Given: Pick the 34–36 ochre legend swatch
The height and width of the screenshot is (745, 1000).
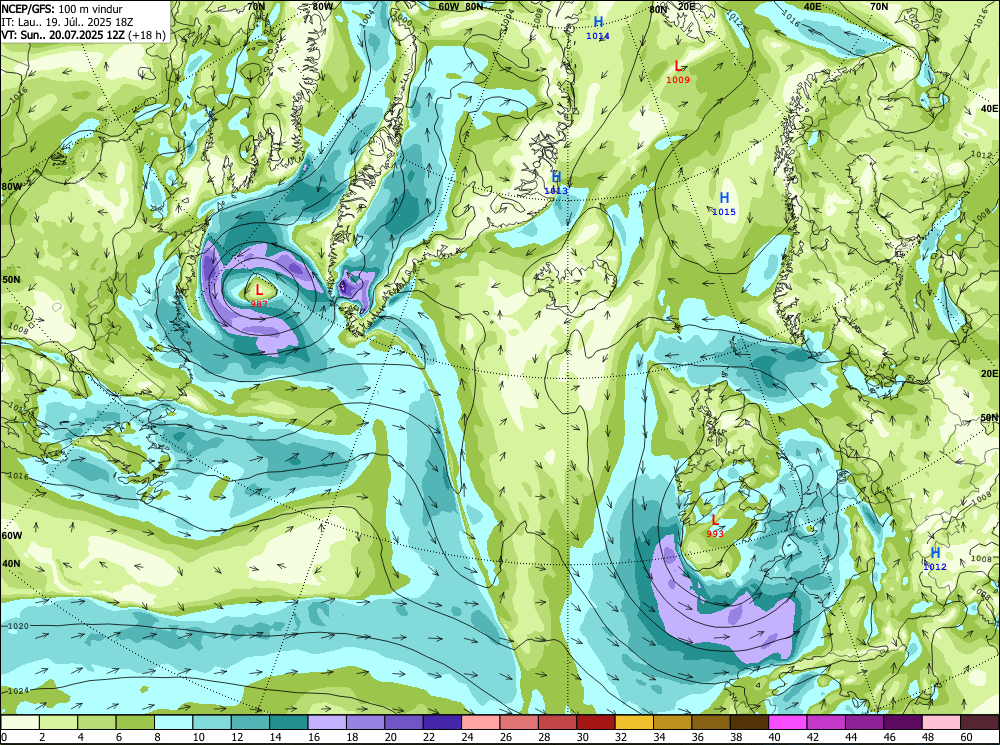Looking at the screenshot, I should coord(672,722).
